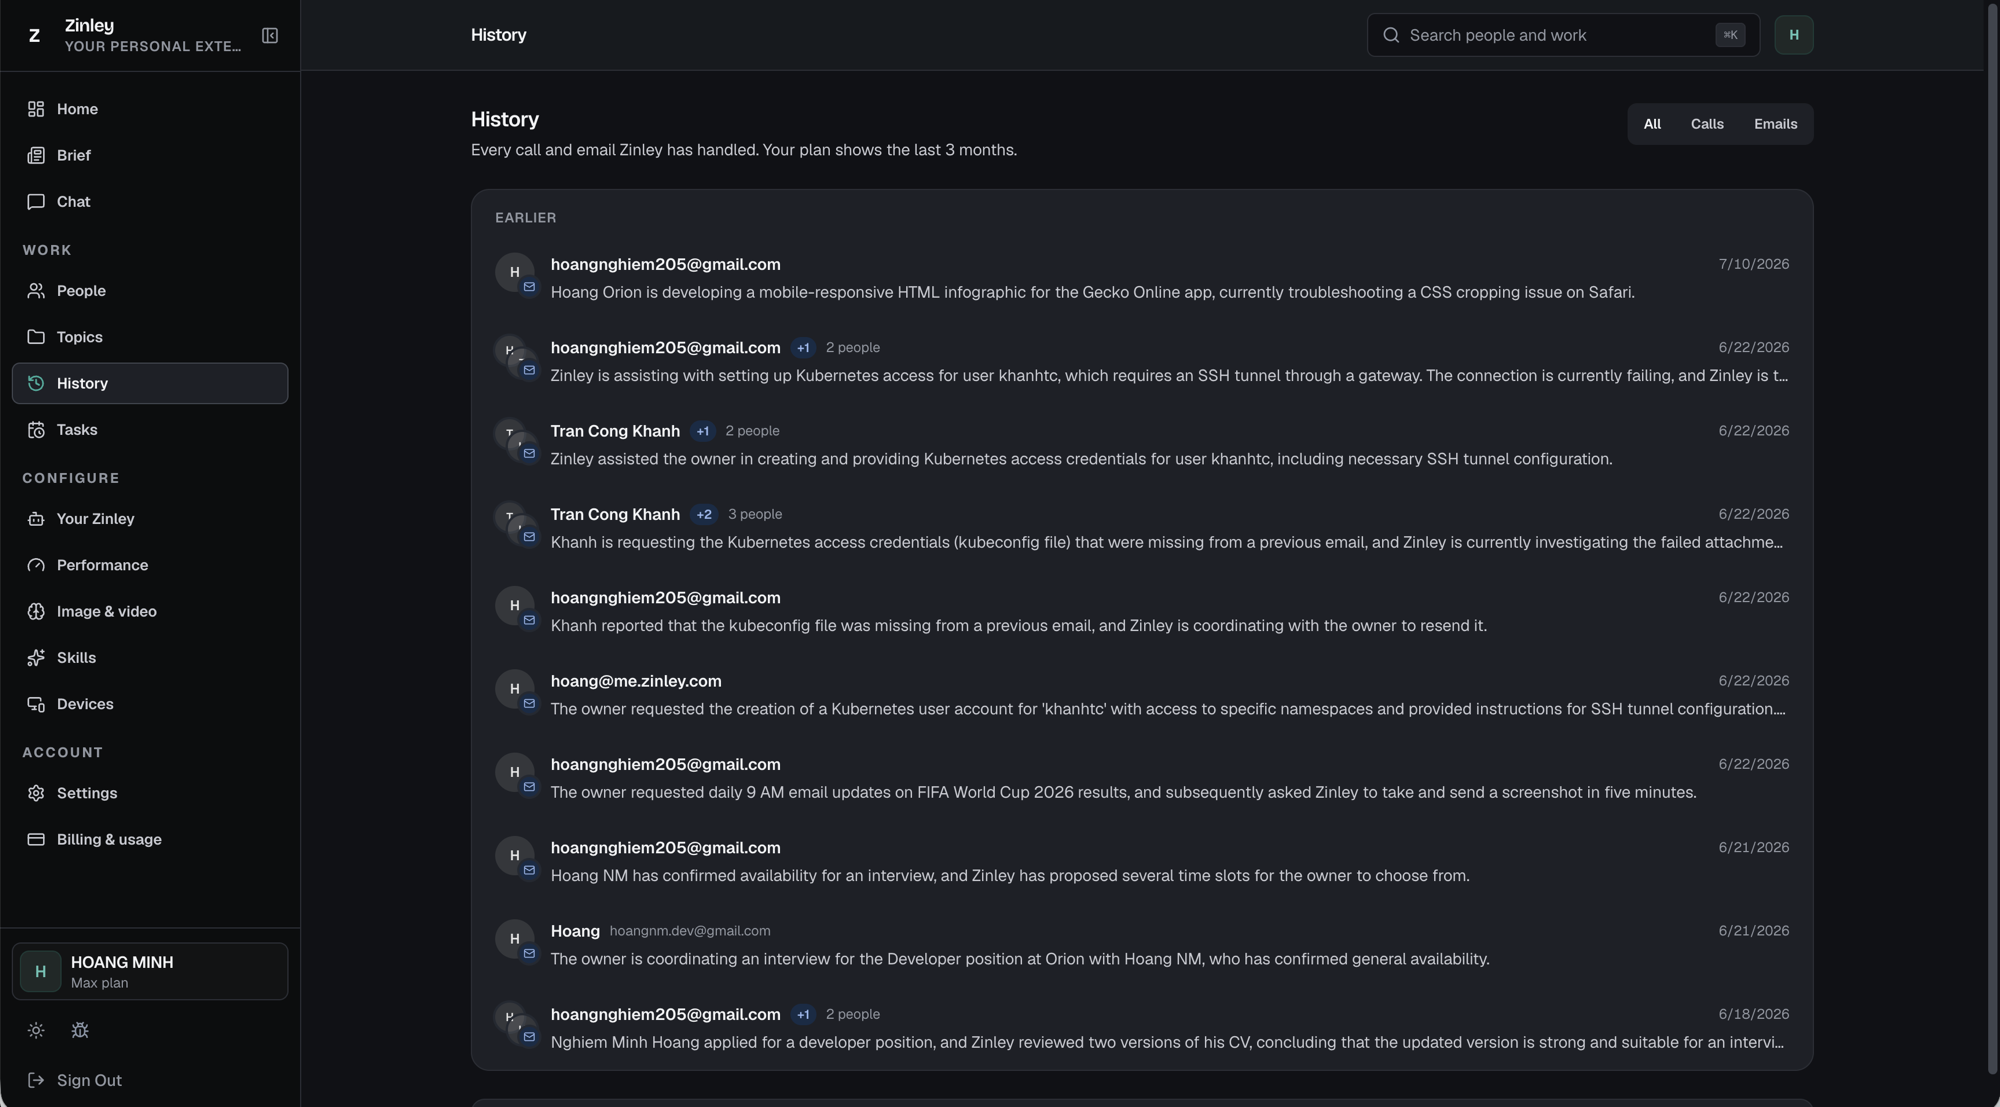
Task: Click the Devices icon
Action: [36, 704]
